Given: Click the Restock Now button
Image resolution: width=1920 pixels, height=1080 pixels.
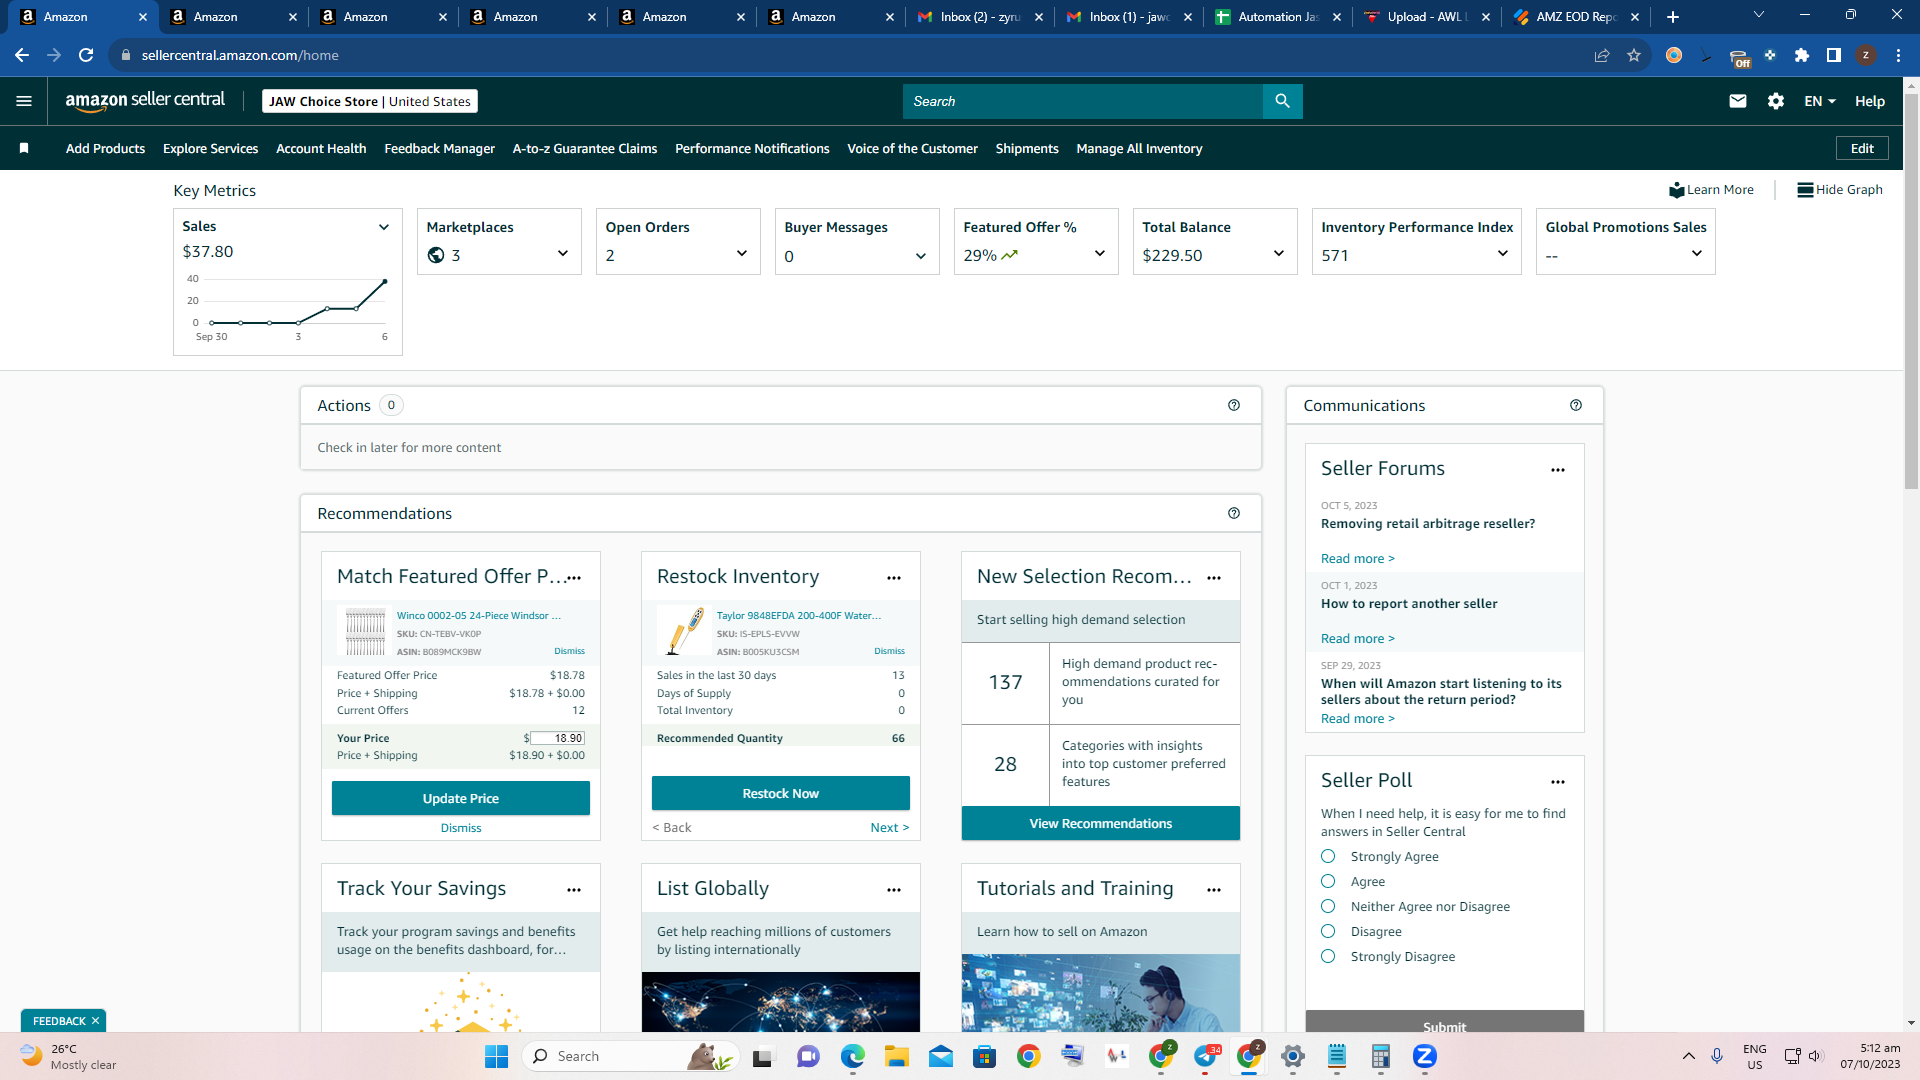Looking at the screenshot, I should [781, 793].
